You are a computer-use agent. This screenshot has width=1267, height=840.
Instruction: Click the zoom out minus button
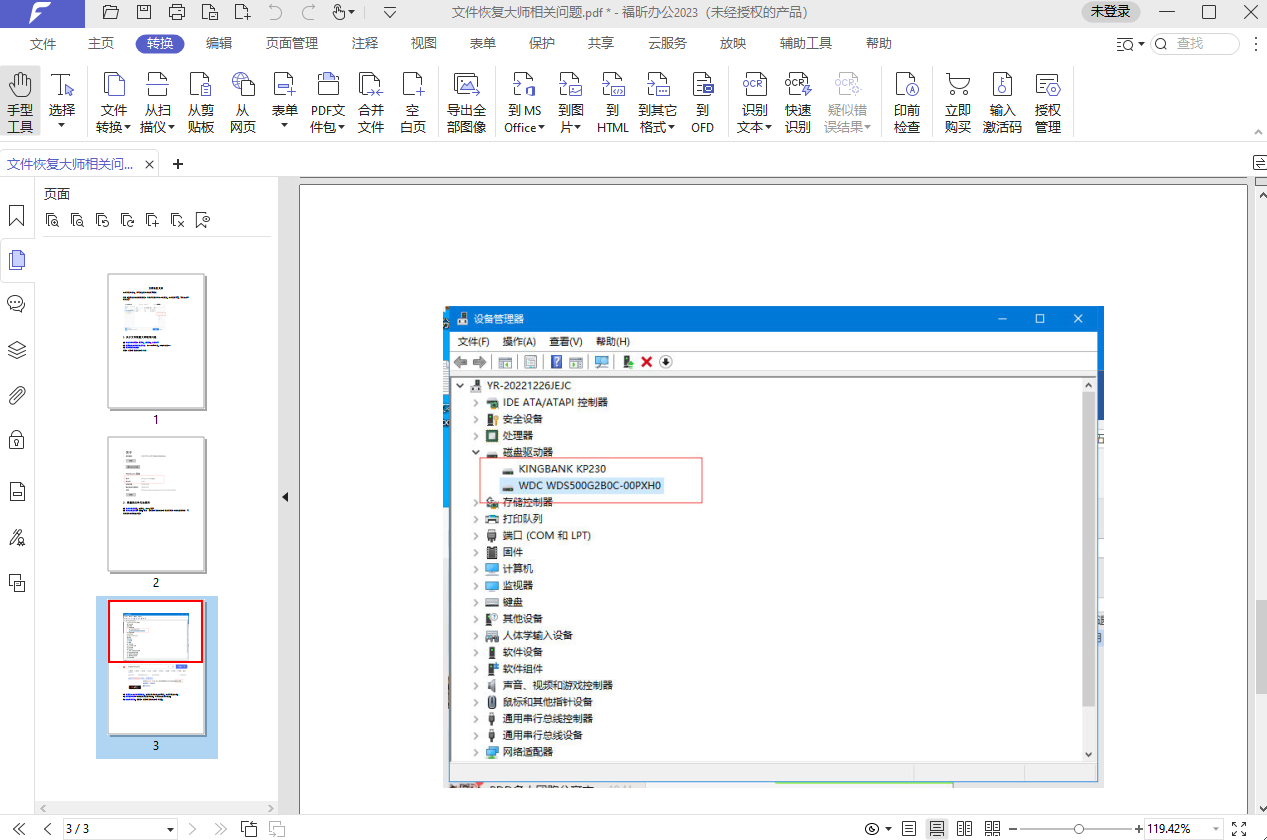[1013, 829]
